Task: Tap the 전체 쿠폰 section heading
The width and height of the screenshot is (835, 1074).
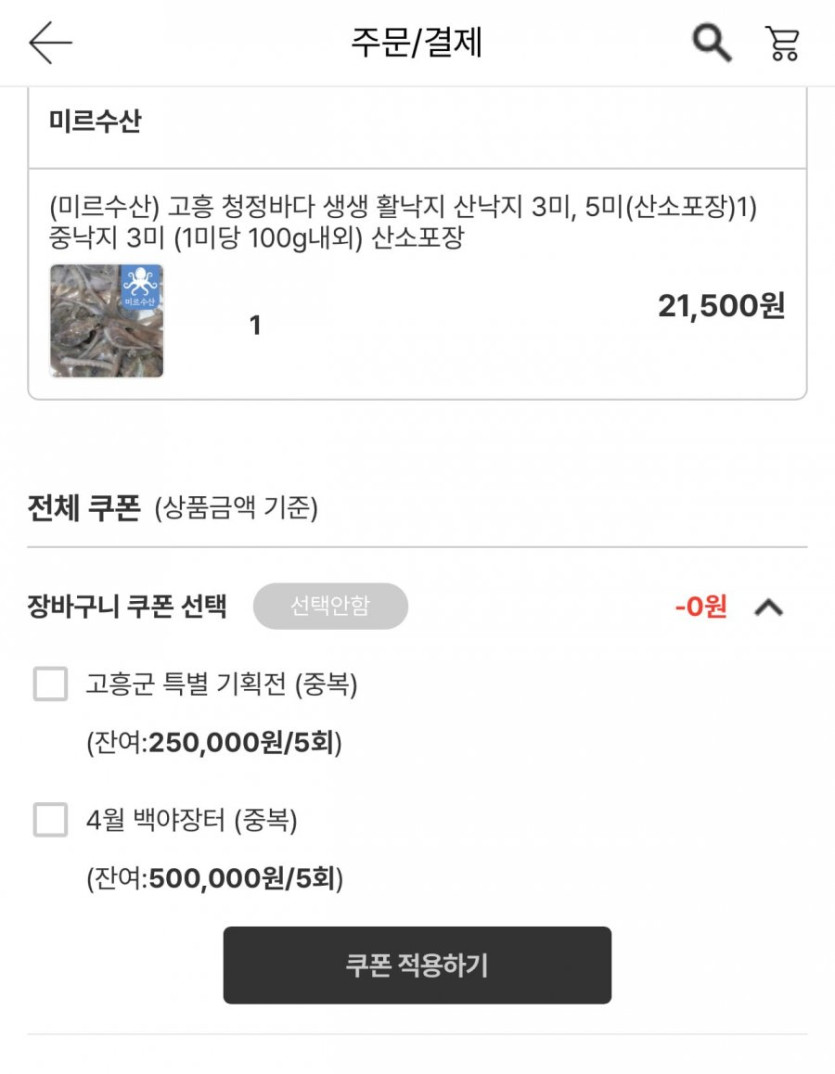Action: click(x=85, y=507)
